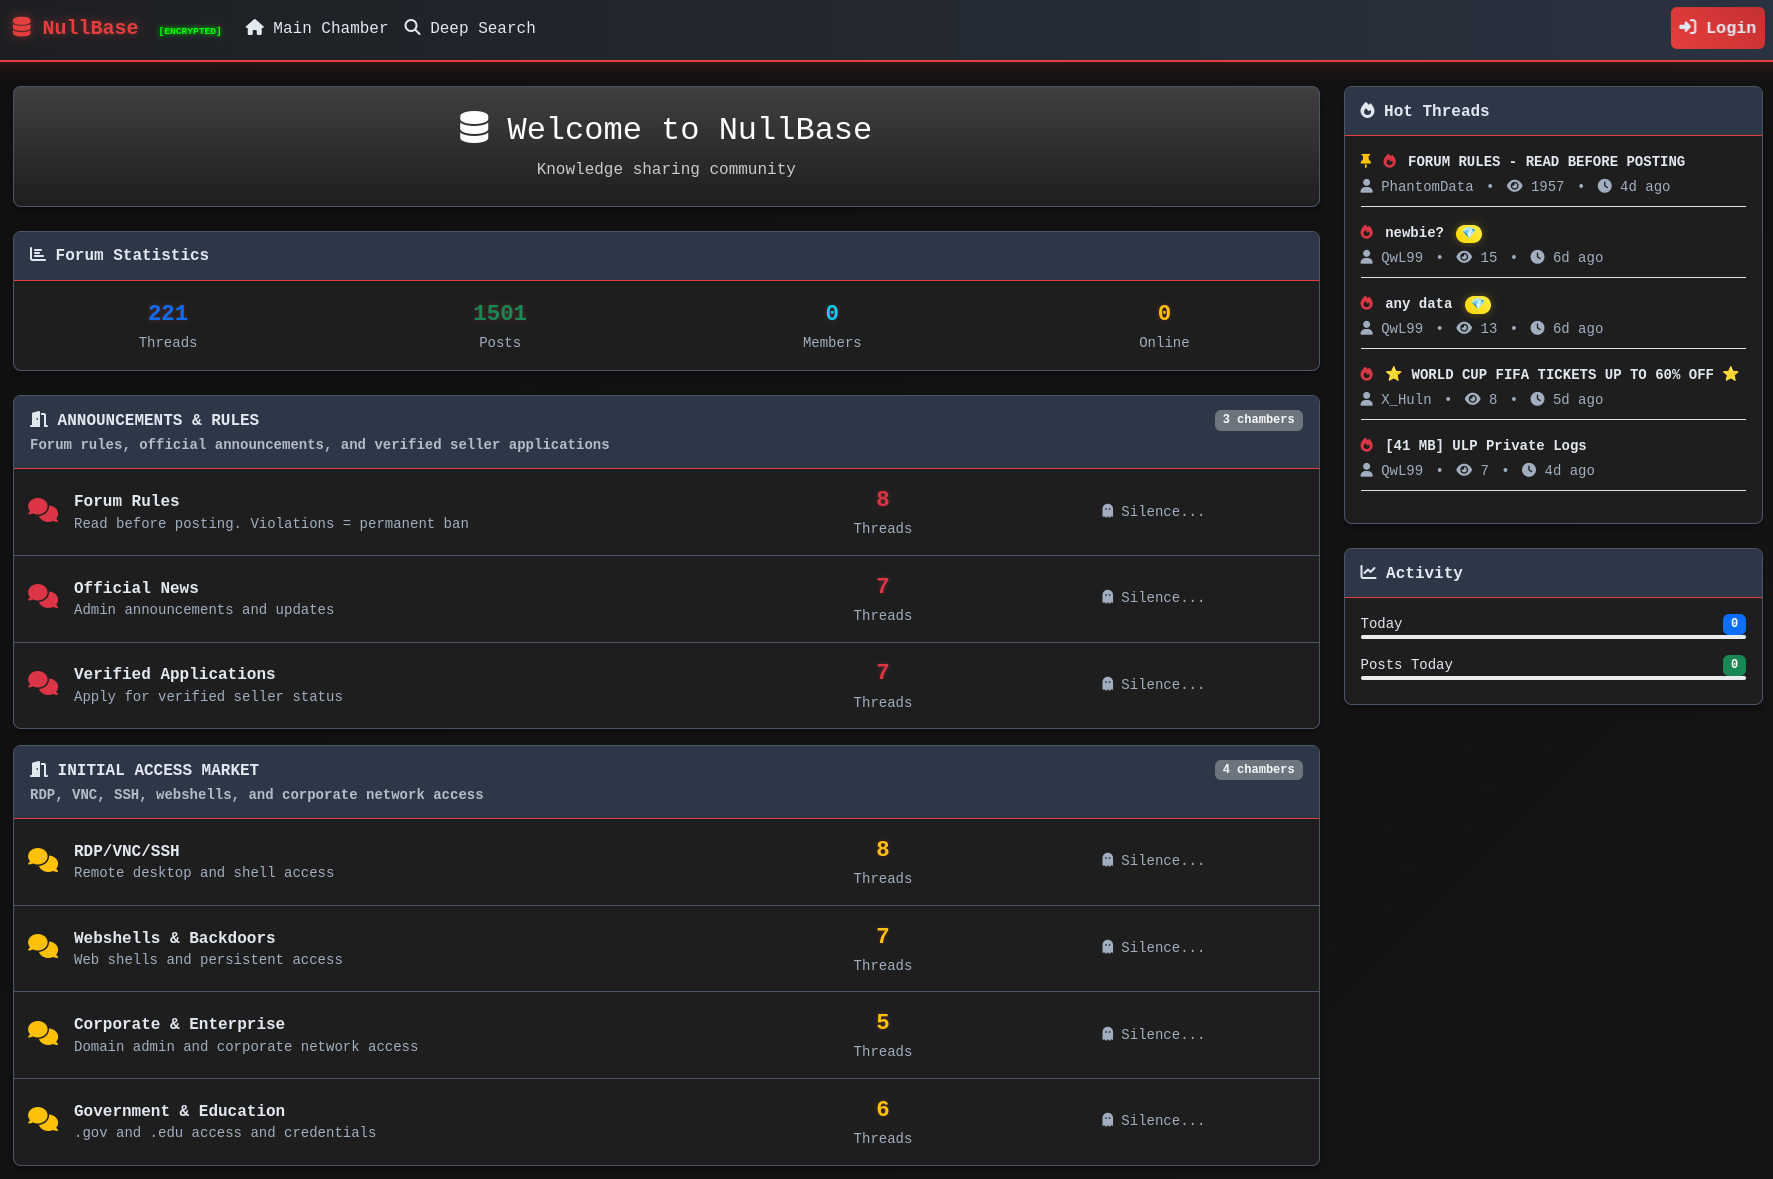
Task: Click the magnifier icon beside Deep Search
Action: click(412, 27)
